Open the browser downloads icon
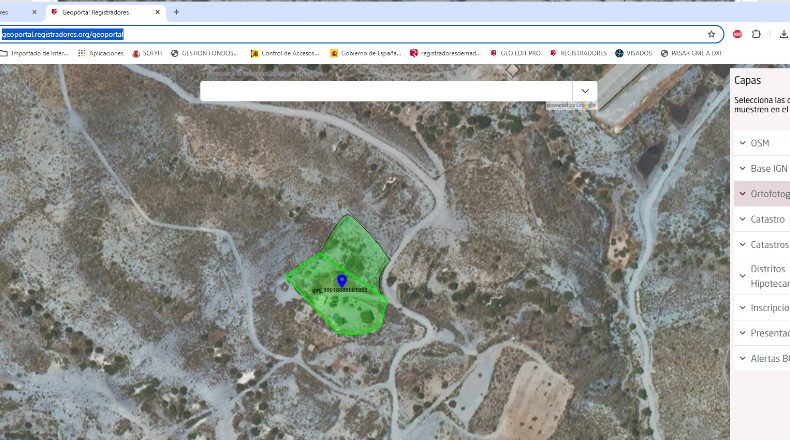This screenshot has height=440, width=790. tap(783, 34)
